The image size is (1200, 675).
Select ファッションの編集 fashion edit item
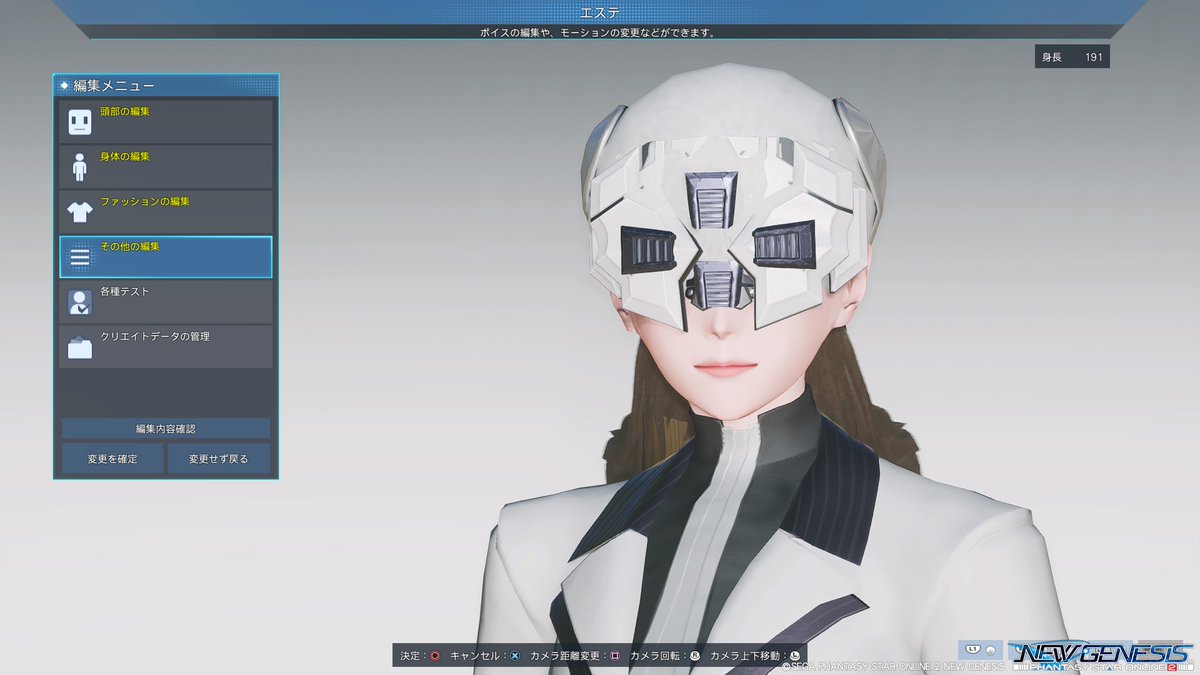tap(166, 212)
